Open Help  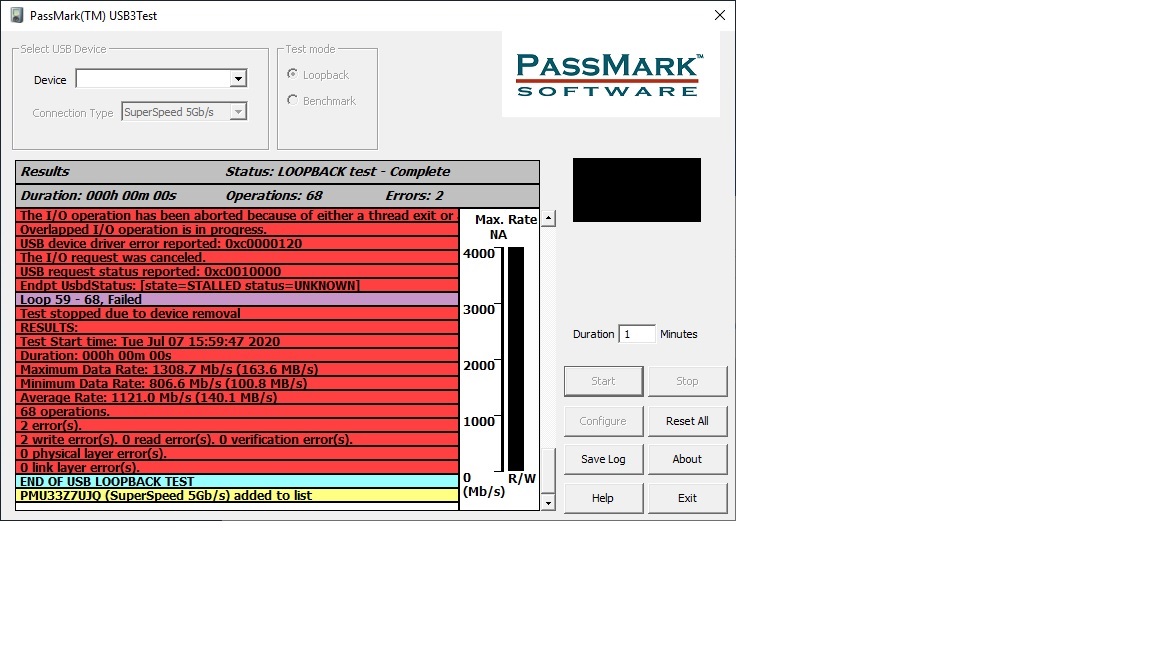(x=603, y=498)
